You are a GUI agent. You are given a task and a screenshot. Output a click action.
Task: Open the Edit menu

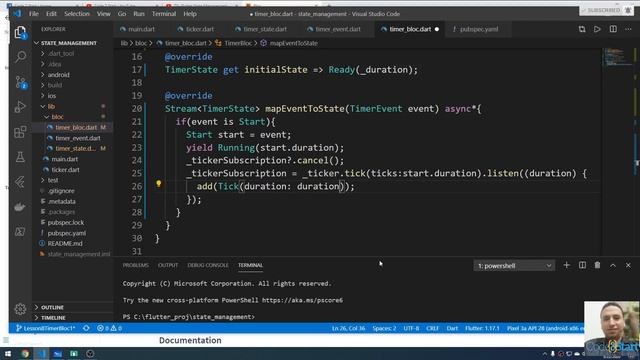coord(51,14)
